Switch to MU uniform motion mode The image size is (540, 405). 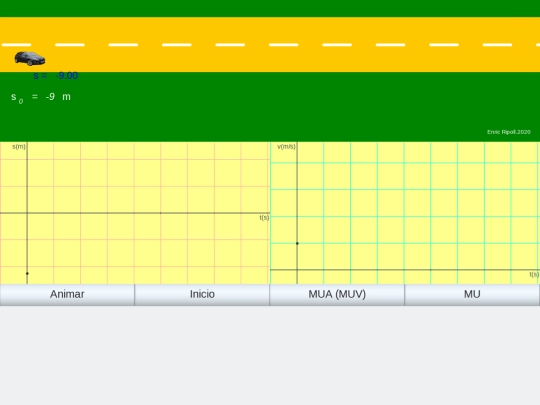472,294
